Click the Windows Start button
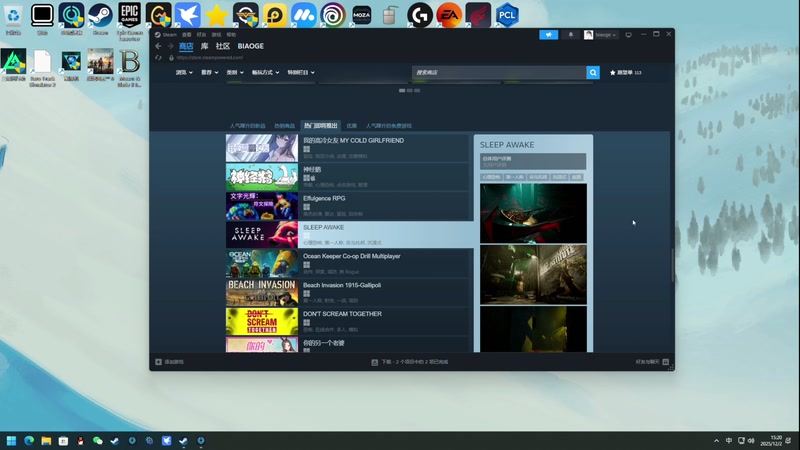The width and height of the screenshot is (800, 450). [11, 441]
